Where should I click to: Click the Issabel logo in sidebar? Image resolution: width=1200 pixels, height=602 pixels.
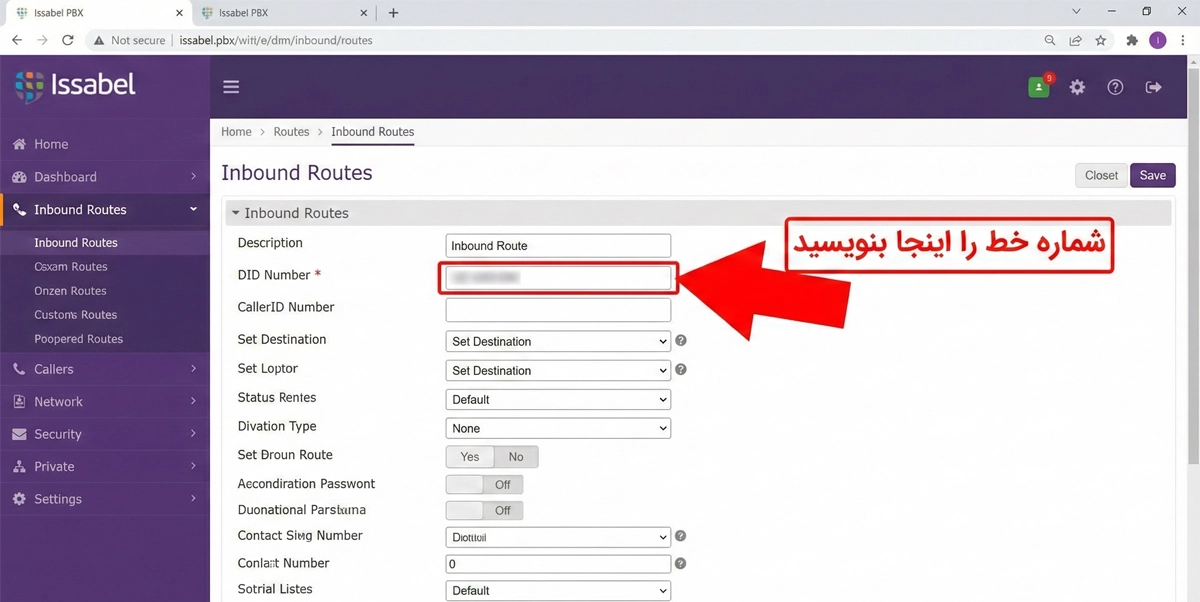click(x=75, y=86)
